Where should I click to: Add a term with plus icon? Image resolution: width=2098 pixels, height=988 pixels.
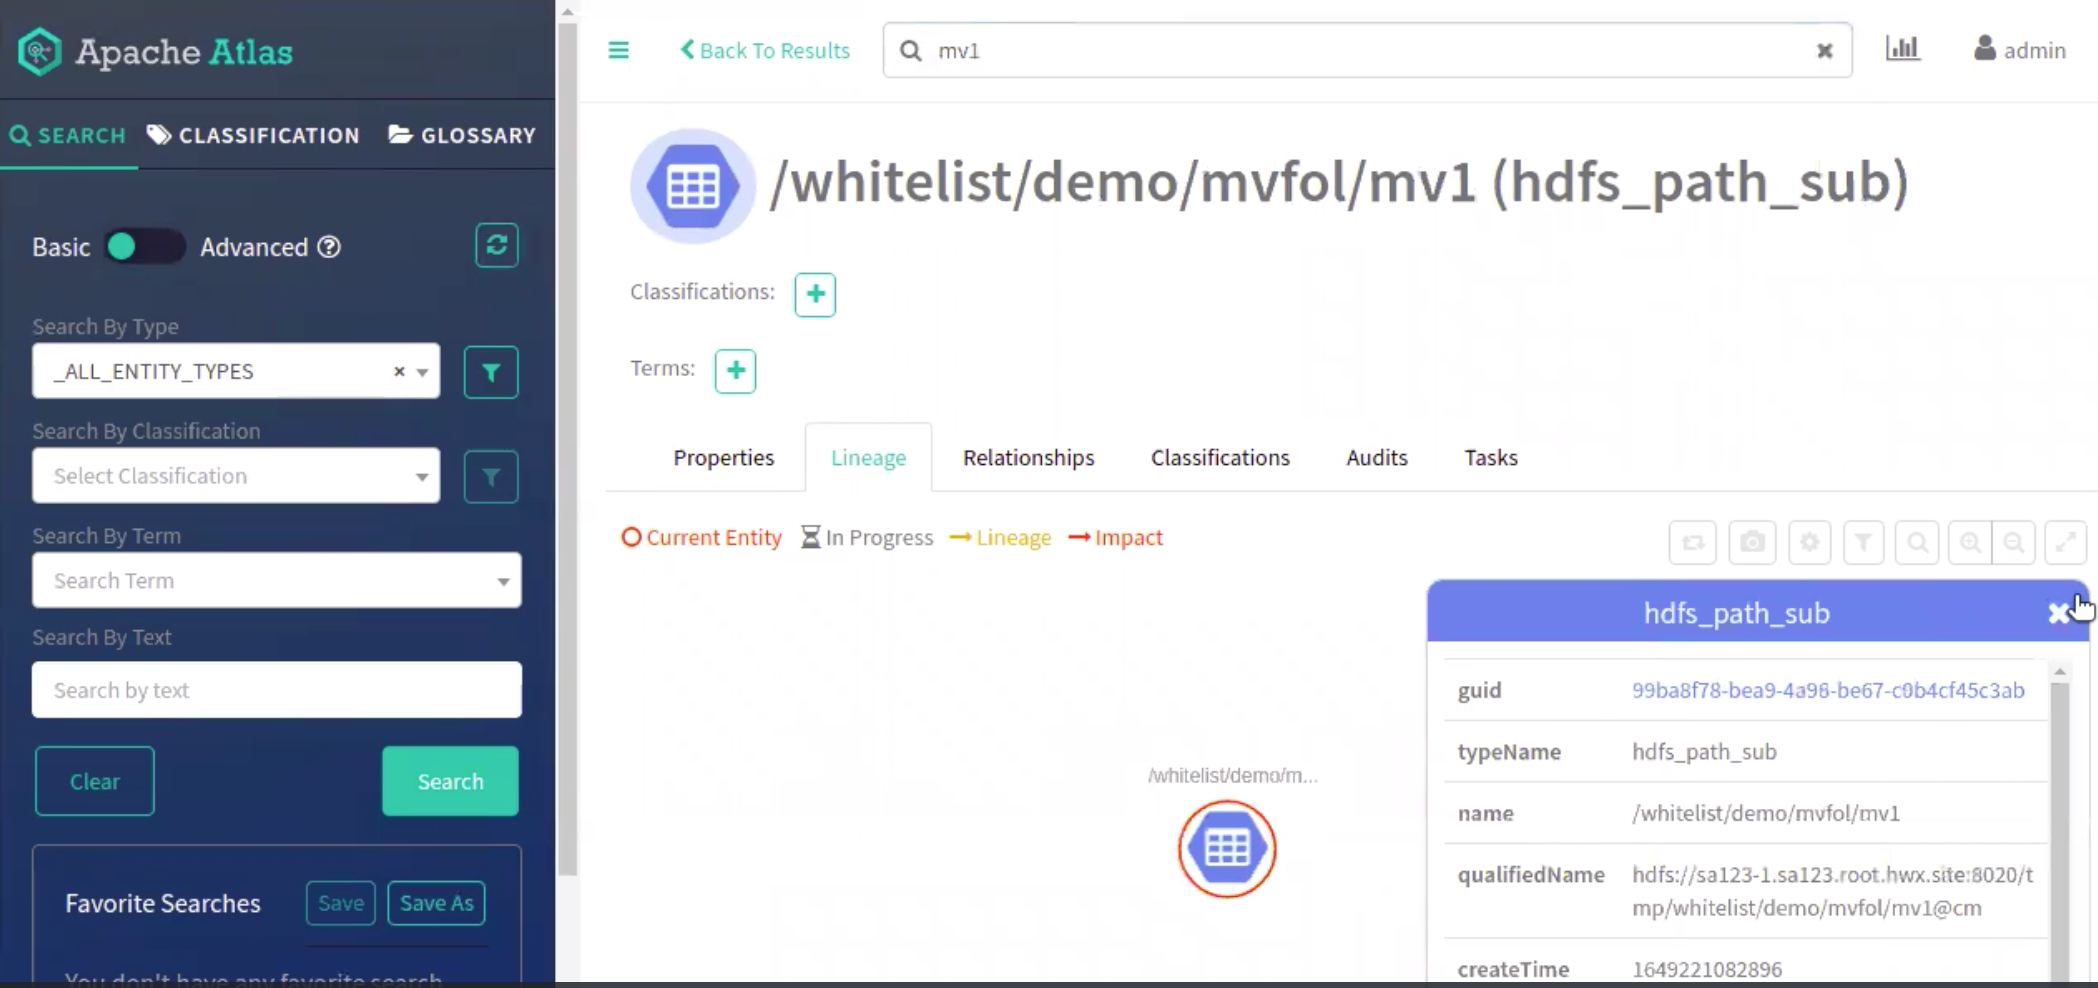point(735,371)
